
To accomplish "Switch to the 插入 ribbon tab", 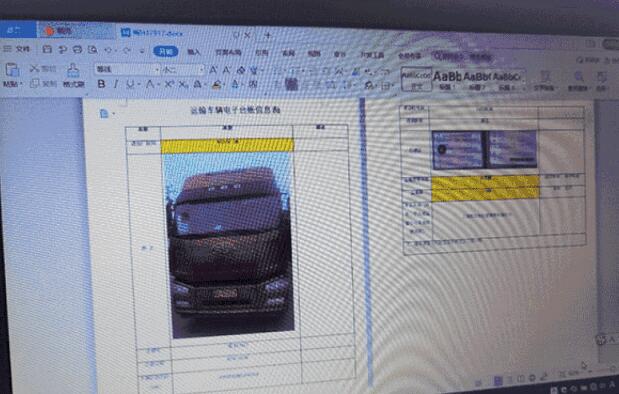I will [x=193, y=52].
